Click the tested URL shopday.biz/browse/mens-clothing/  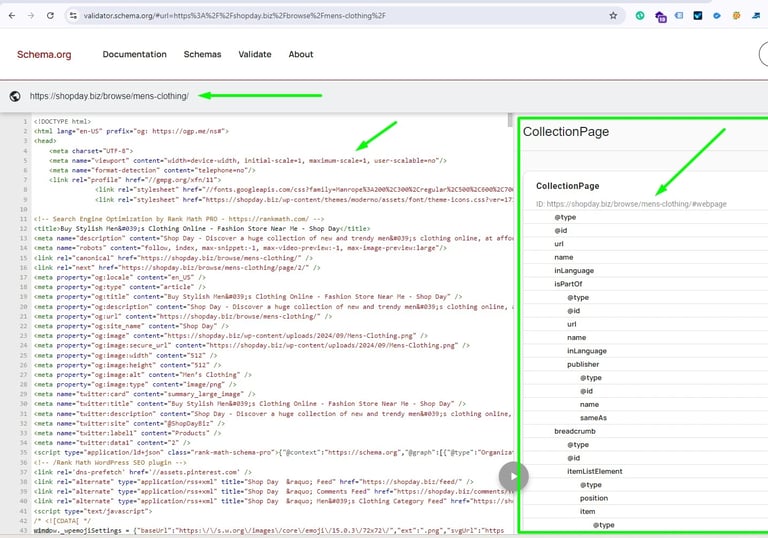[x=109, y=96]
